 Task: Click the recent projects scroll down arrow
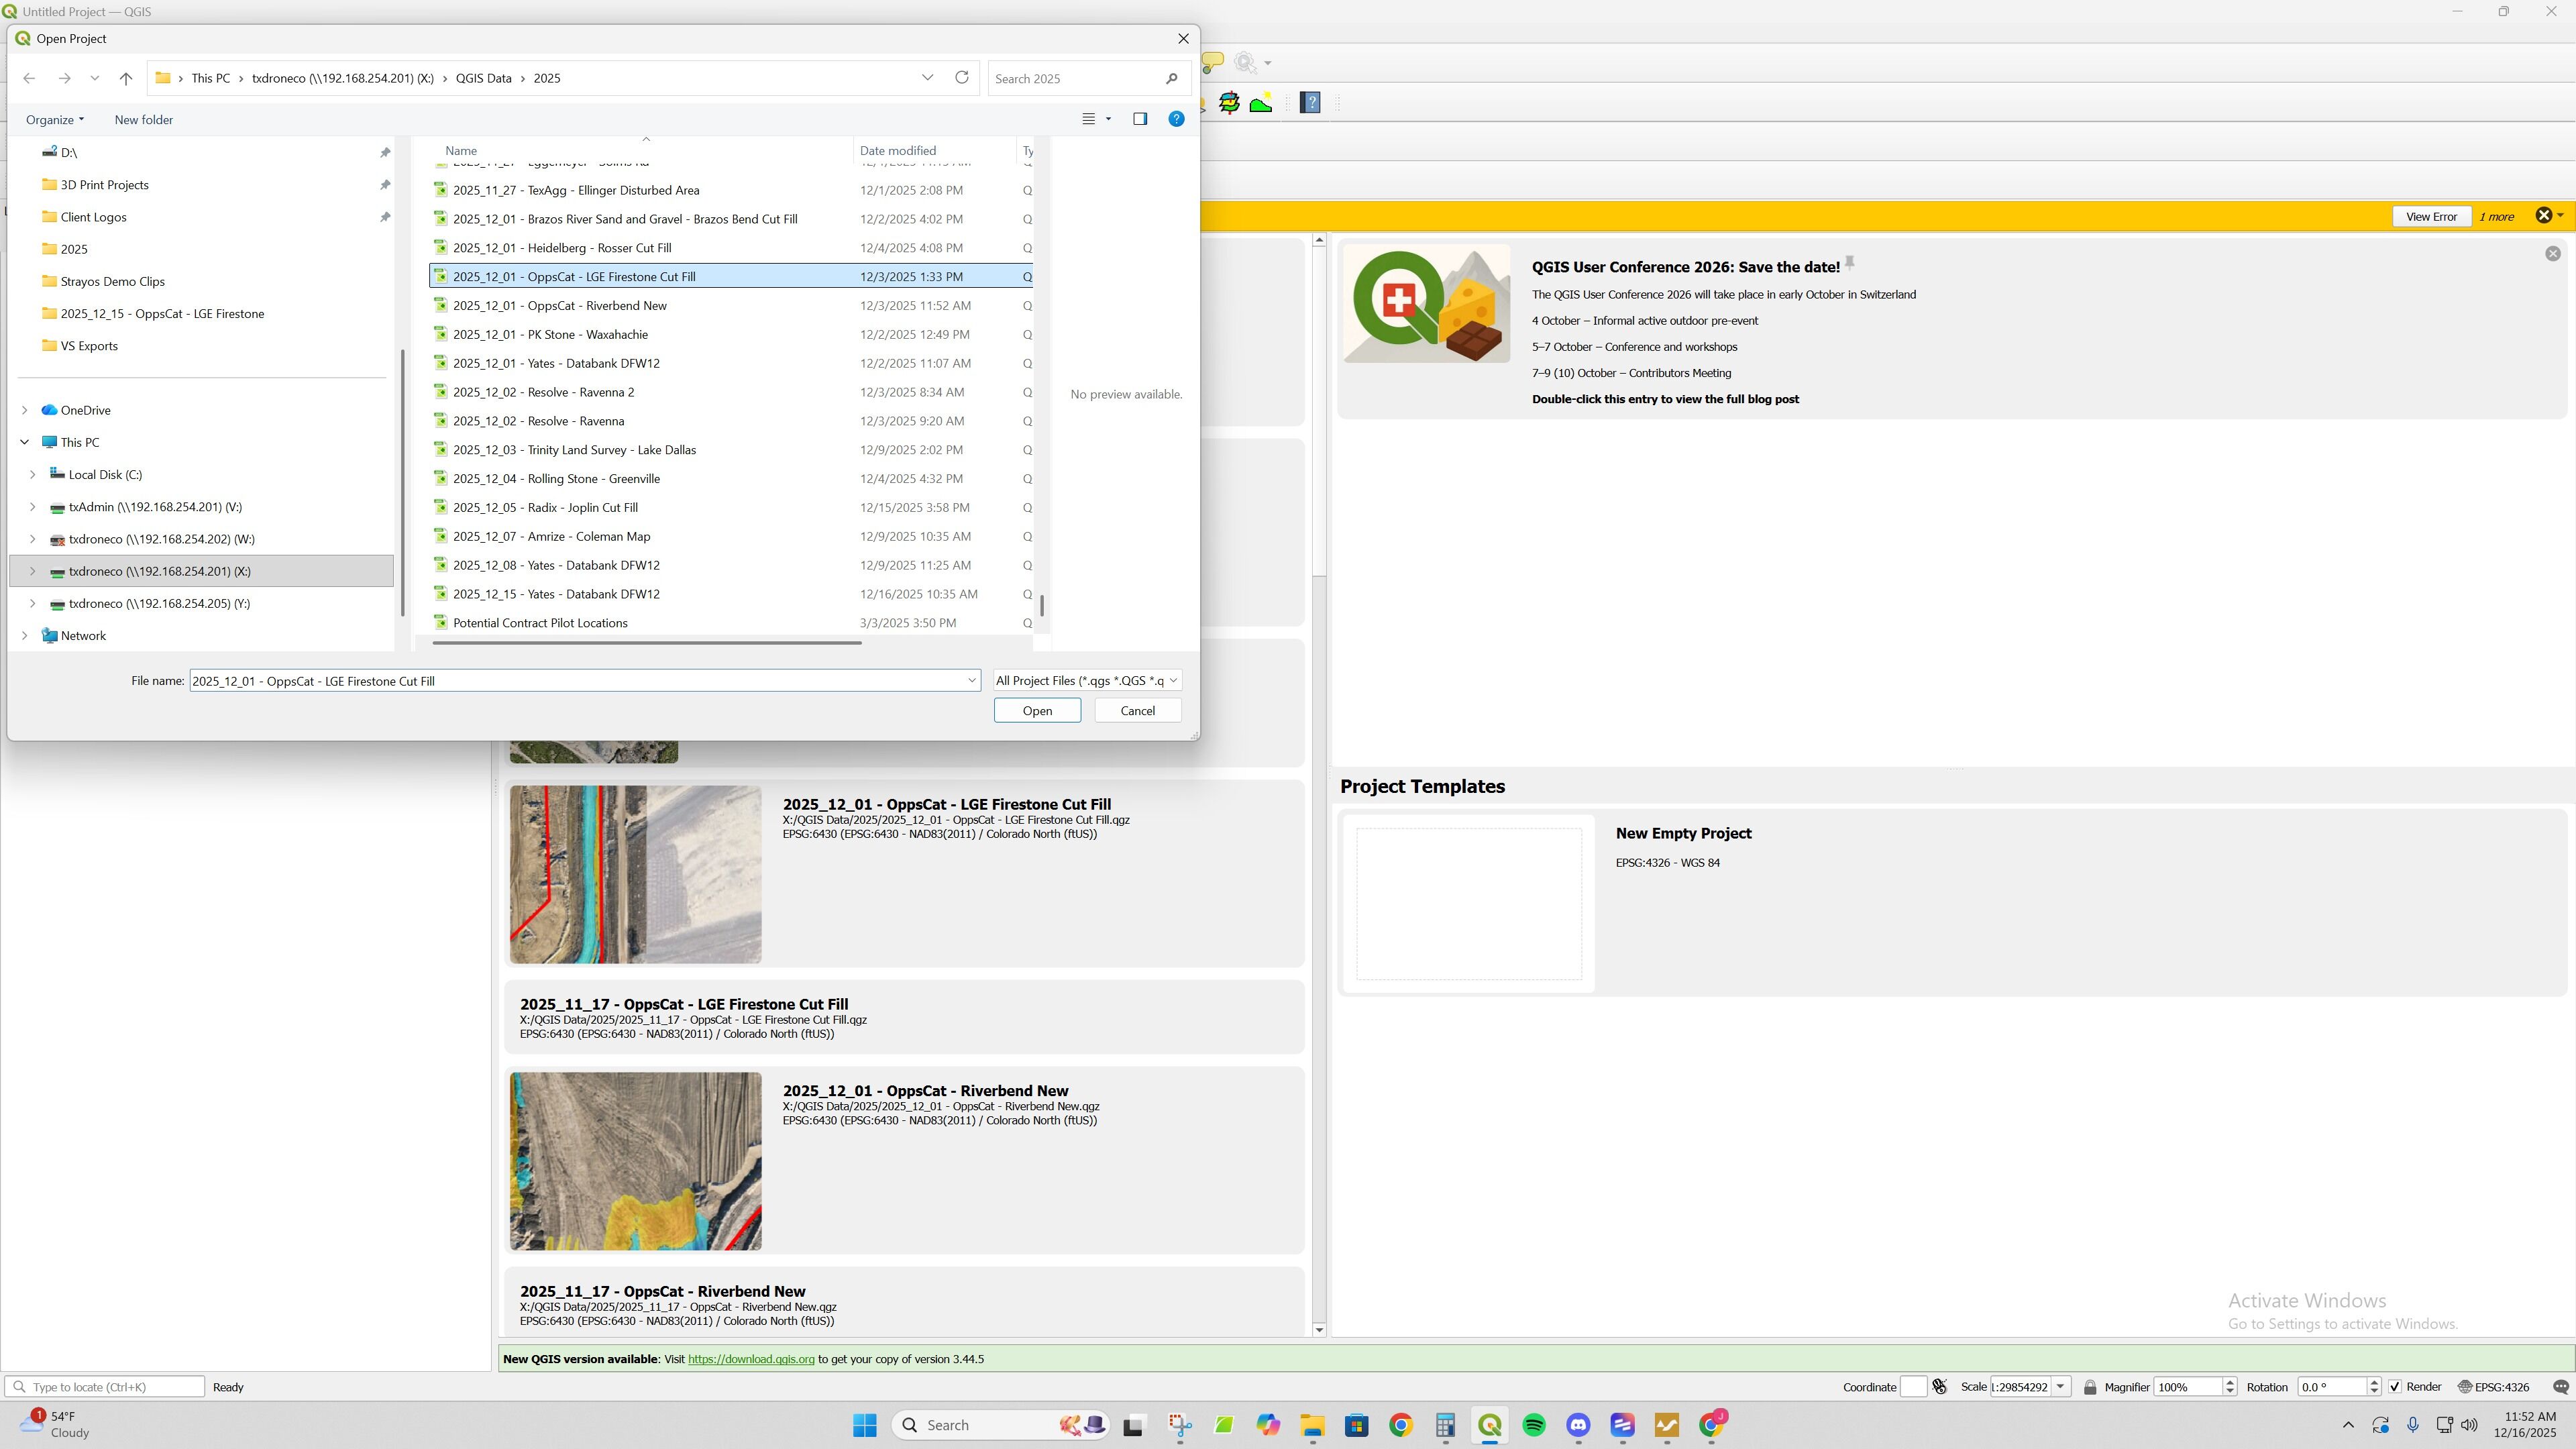(1319, 1330)
